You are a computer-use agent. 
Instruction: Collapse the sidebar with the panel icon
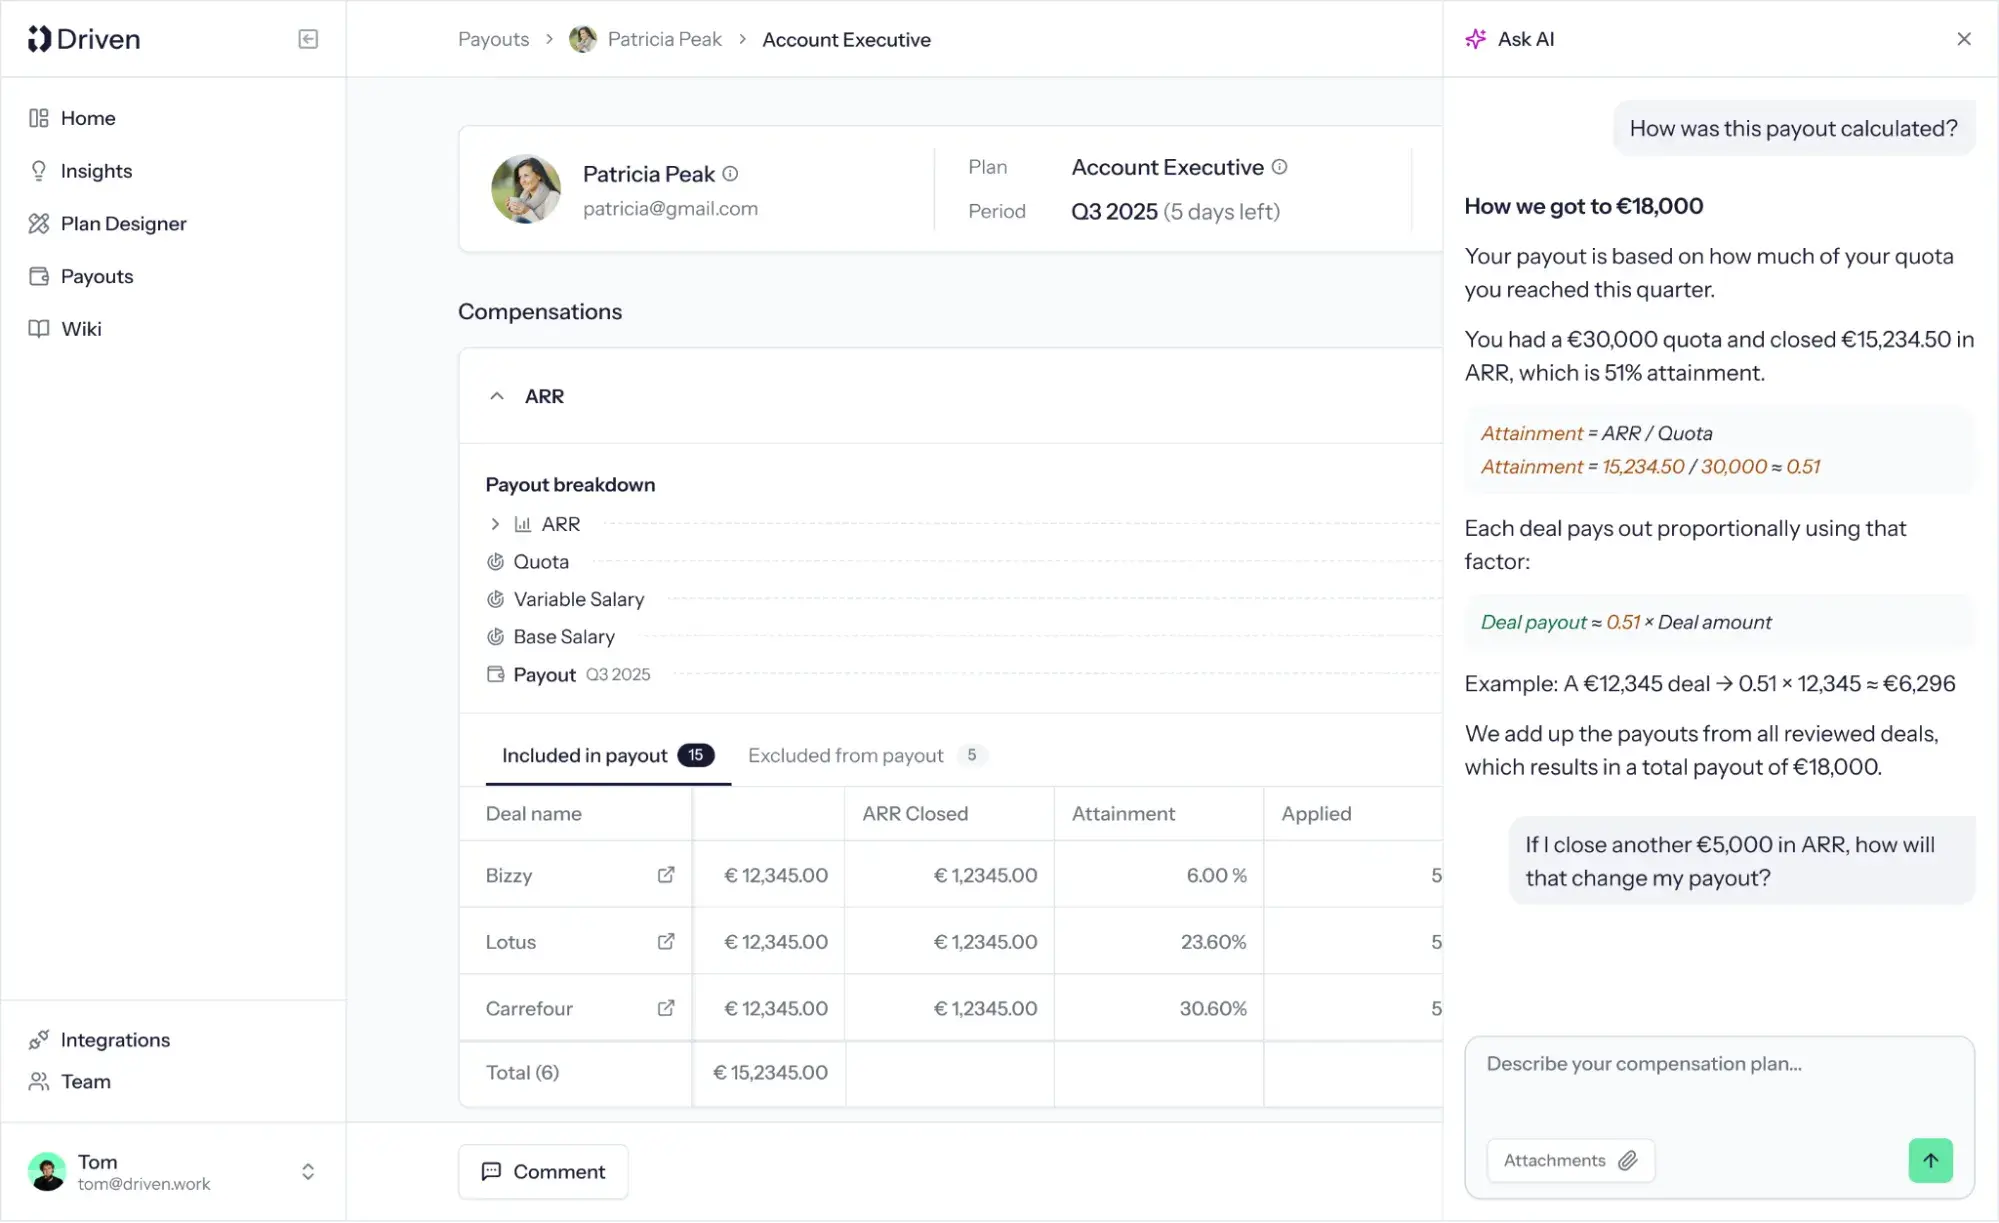(308, 39)
